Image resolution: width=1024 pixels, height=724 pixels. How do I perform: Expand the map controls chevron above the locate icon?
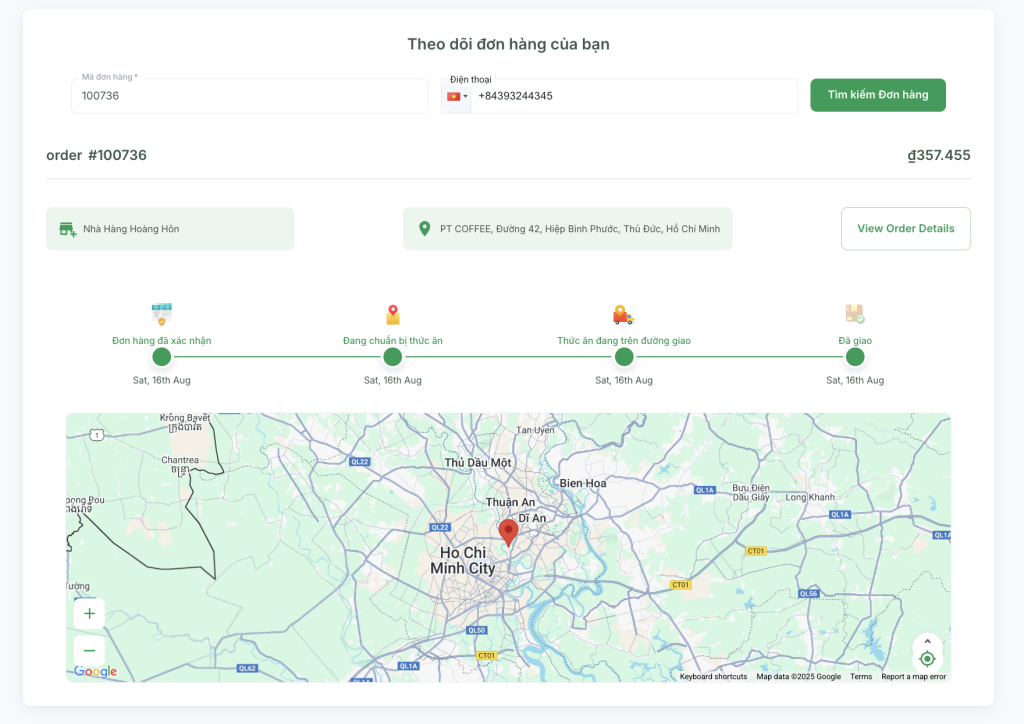pos(927,641)
